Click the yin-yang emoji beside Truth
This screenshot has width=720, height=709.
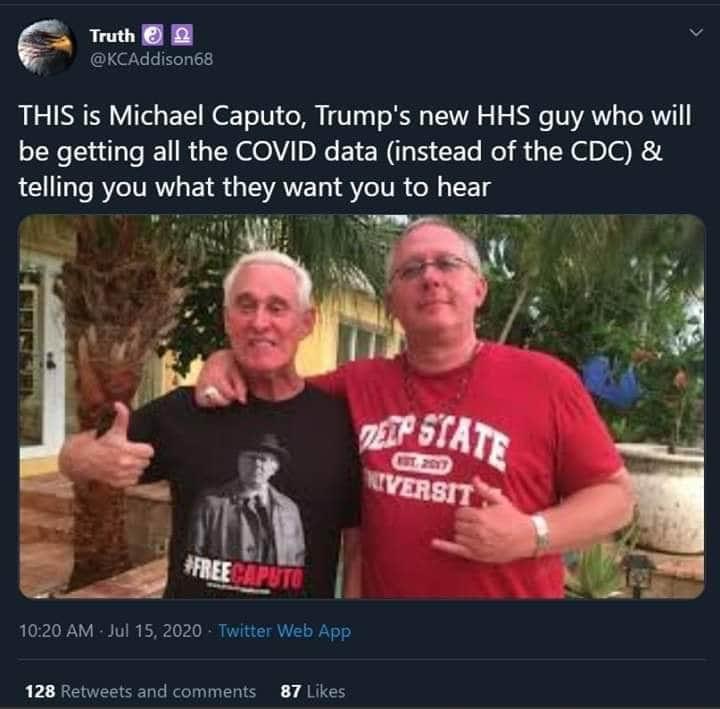pos(152,35)
